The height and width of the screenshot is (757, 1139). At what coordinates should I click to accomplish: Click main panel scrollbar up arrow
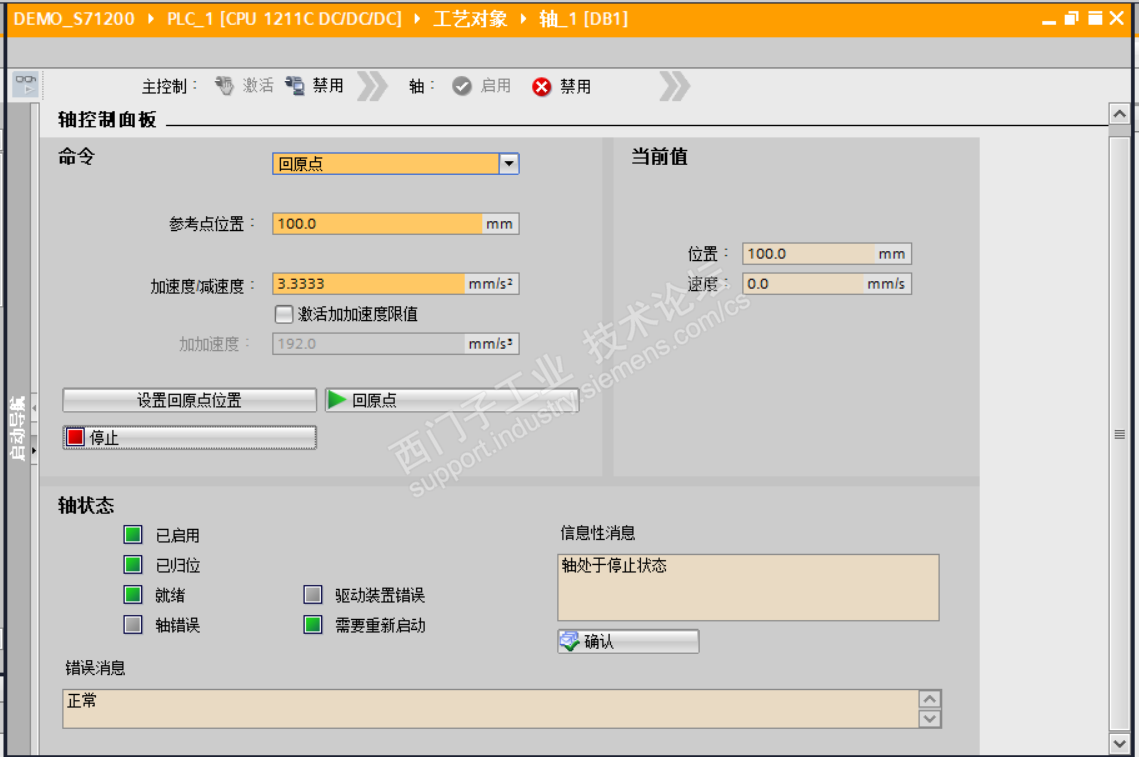click(x=1119, y=114)
